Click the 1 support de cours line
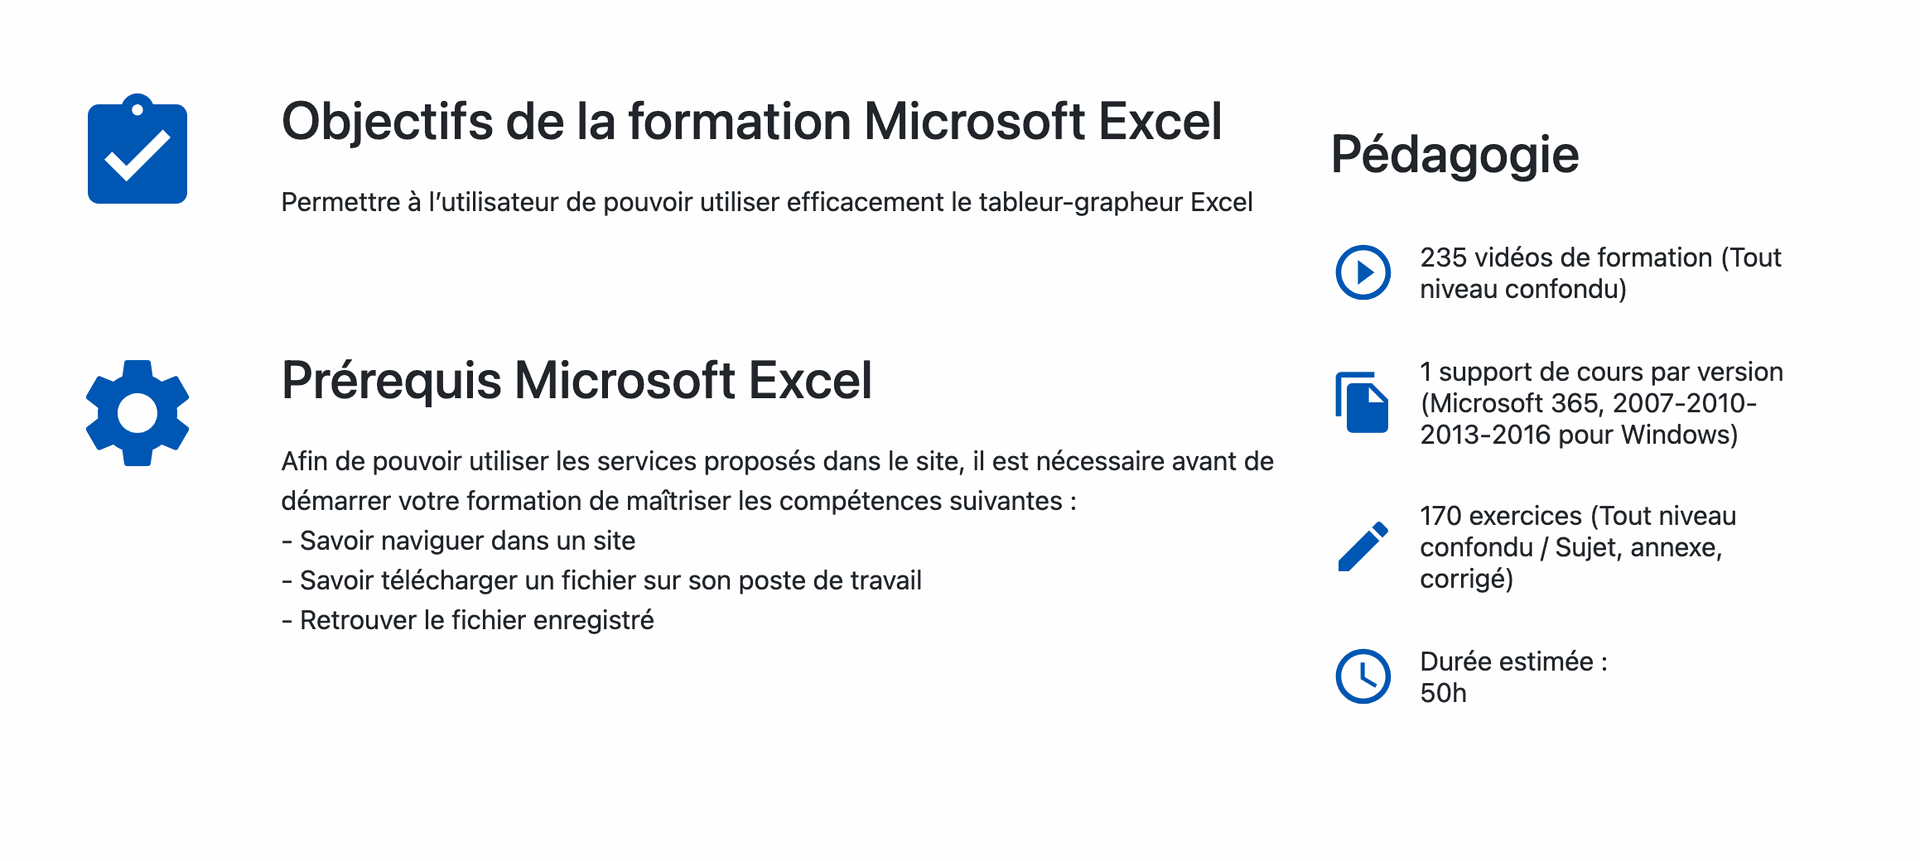The width and height of the screenshot is (1920, 861). pos(1601,372)
